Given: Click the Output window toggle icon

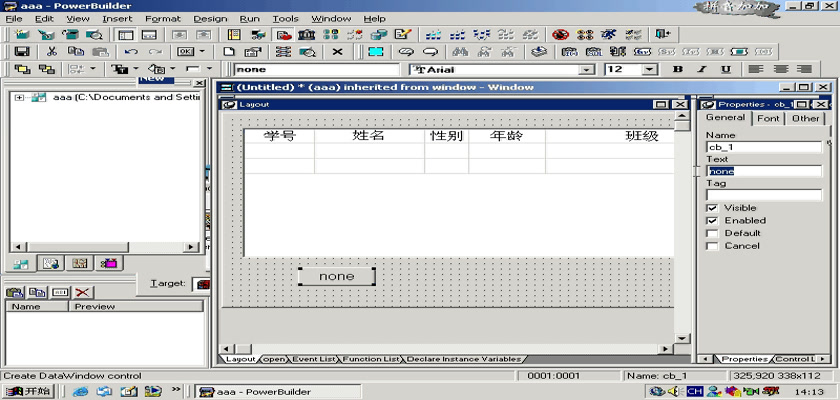Looking at the screenshot, I should (149, 35).
